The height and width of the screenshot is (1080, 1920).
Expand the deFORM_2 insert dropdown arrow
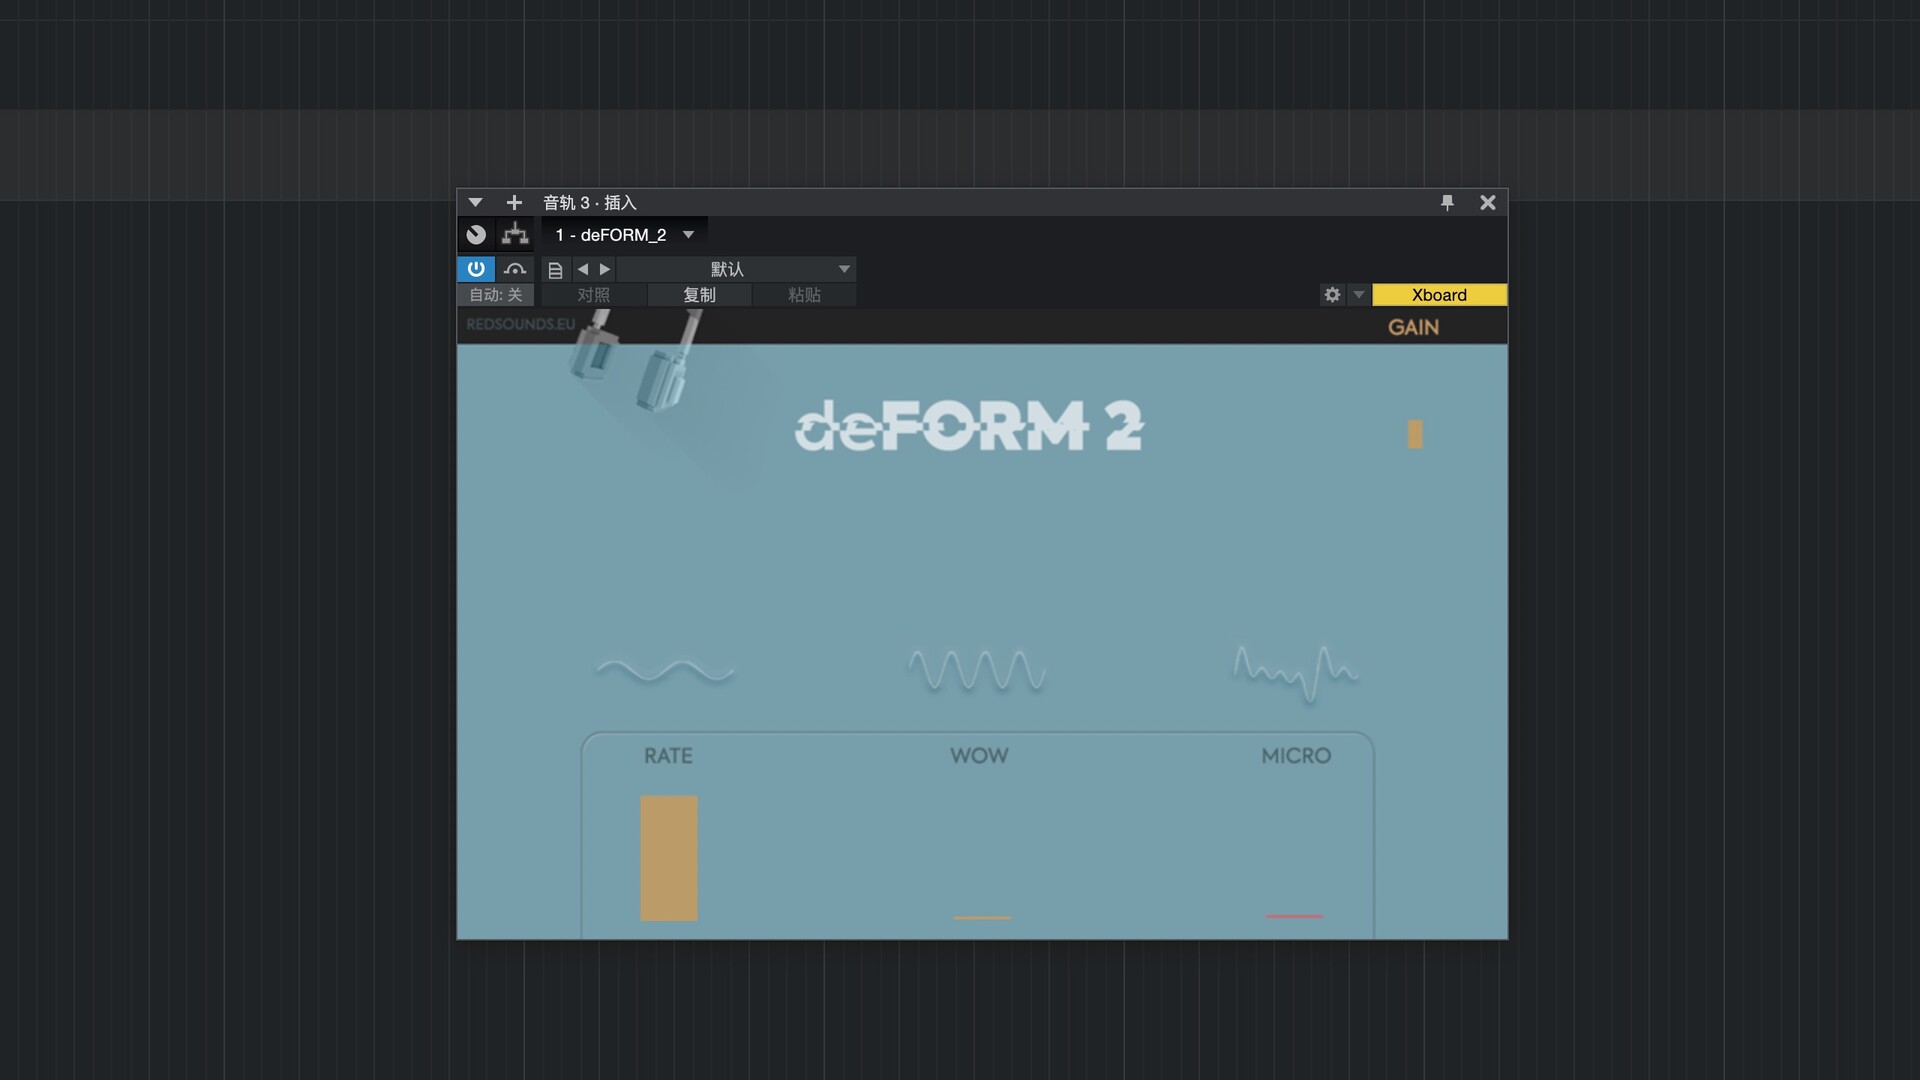tap(688, 235)
